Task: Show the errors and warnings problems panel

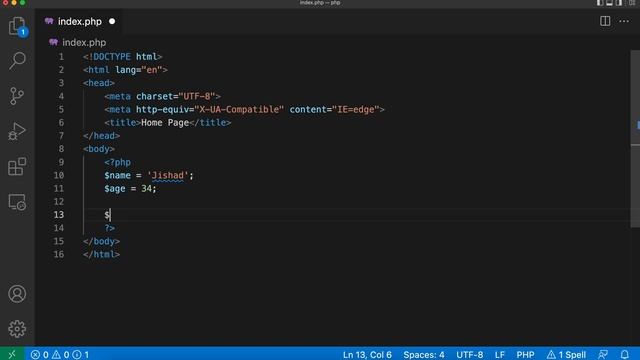Action: tap(60, 354)
